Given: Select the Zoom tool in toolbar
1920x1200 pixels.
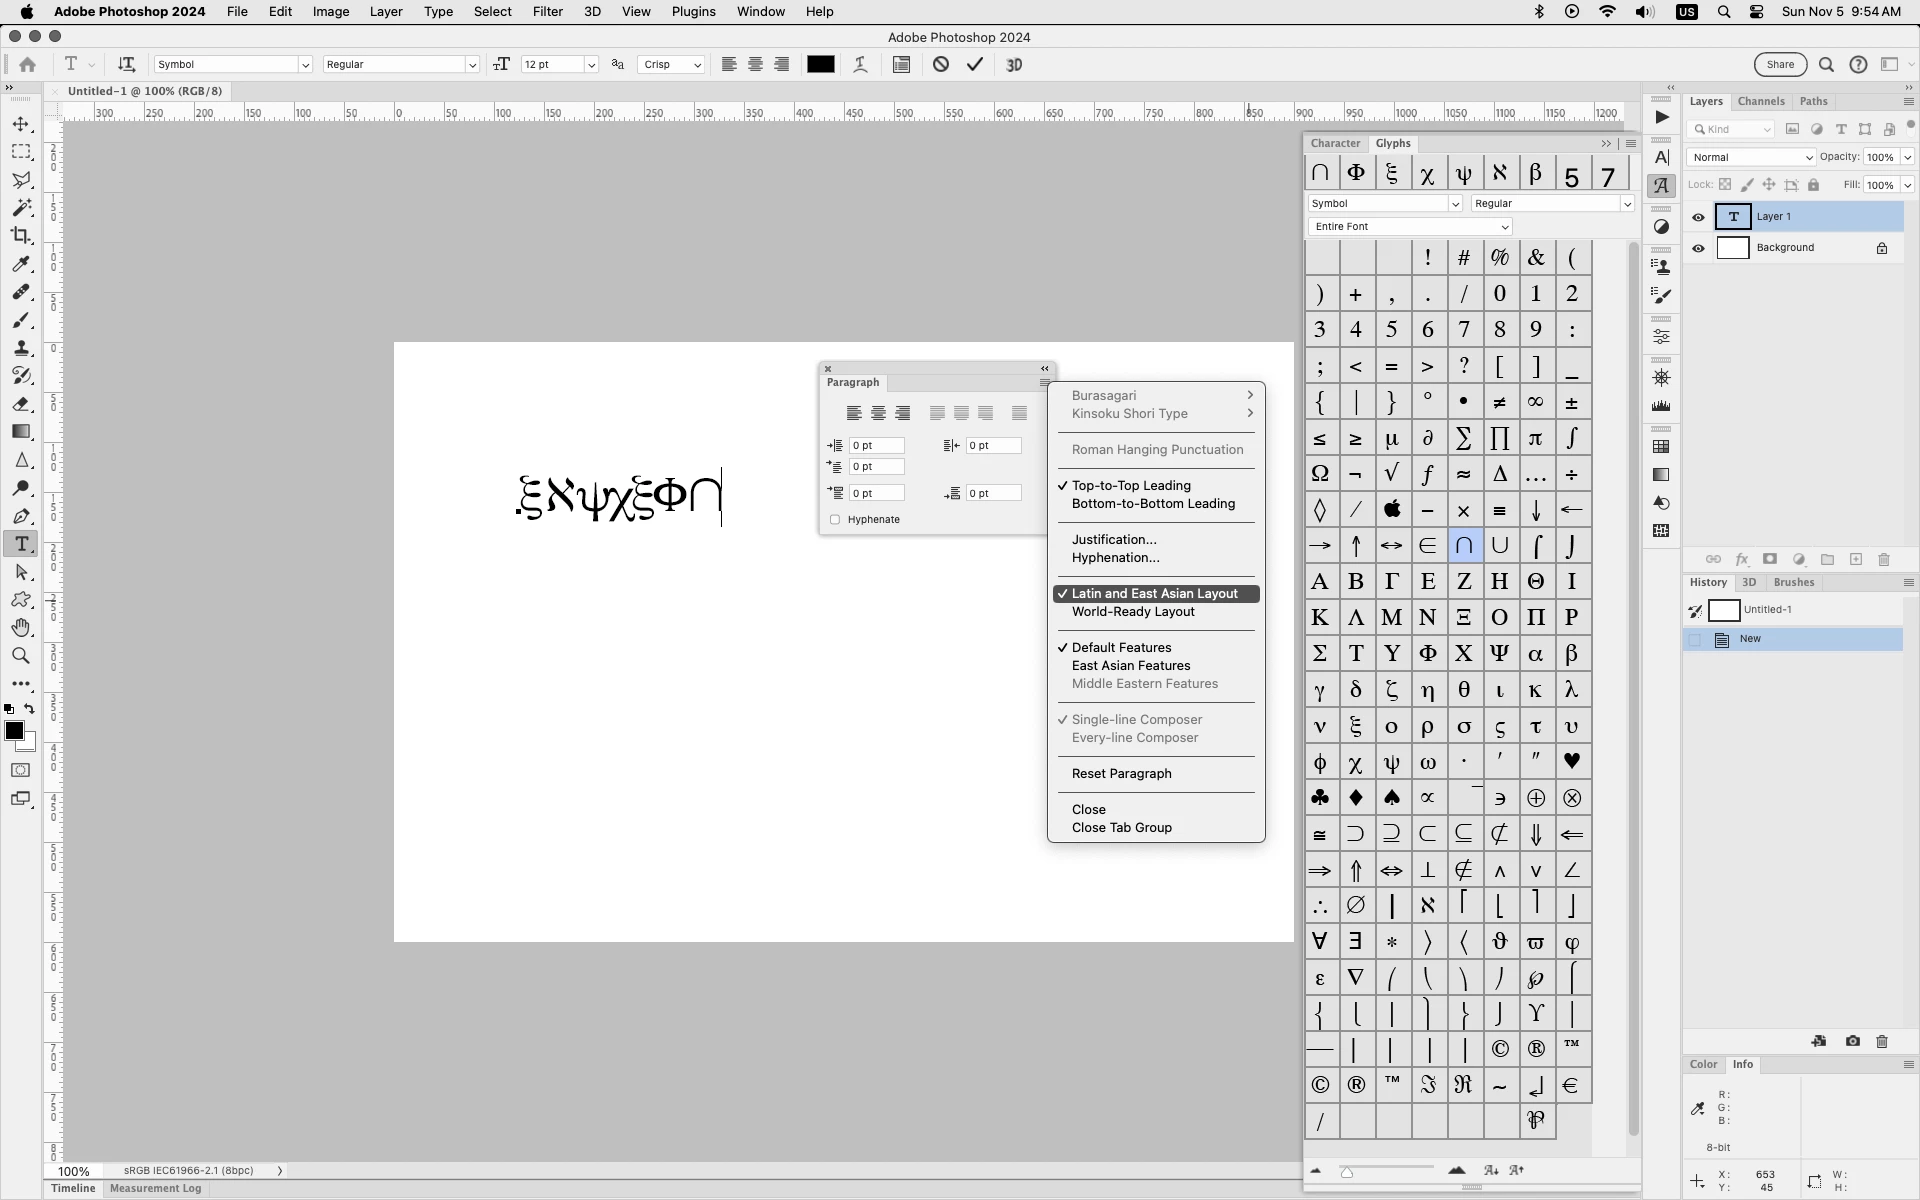Looking at the screenshot, I should coord(21,656).
